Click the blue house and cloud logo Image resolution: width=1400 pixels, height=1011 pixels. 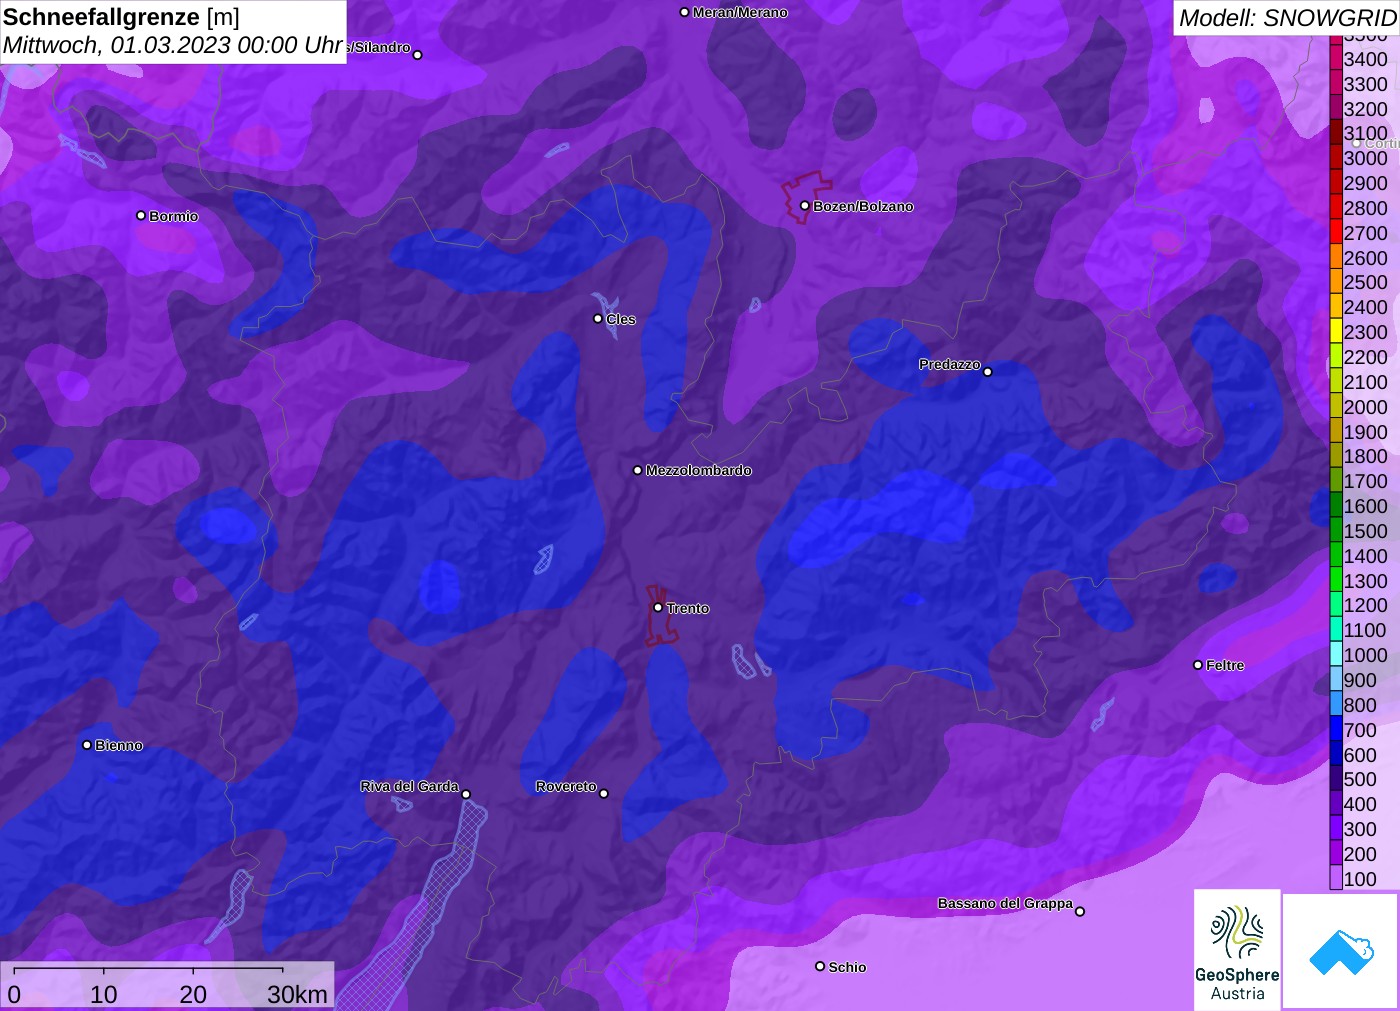pos(1341,951)
